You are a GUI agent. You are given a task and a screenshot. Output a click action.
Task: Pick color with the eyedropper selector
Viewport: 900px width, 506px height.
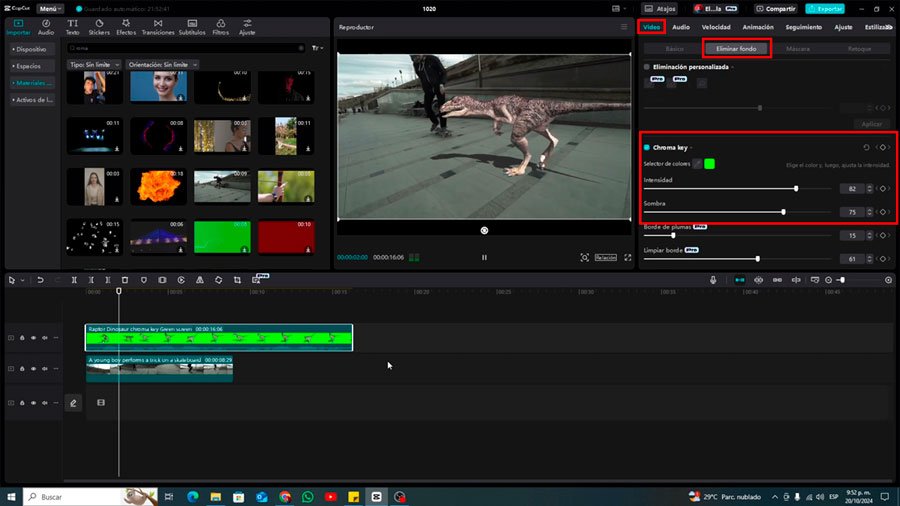[697, 164]
